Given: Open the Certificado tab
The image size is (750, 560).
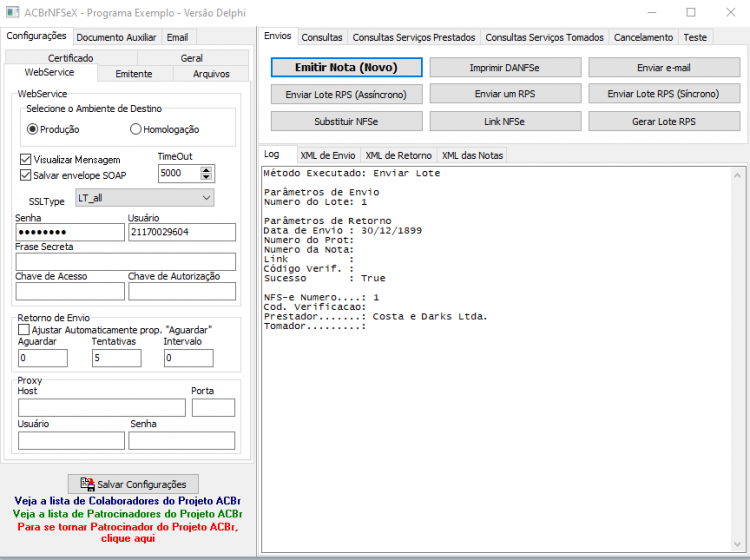Looking at the screenshot, I should pyautogui.click(x=70, y=58).
